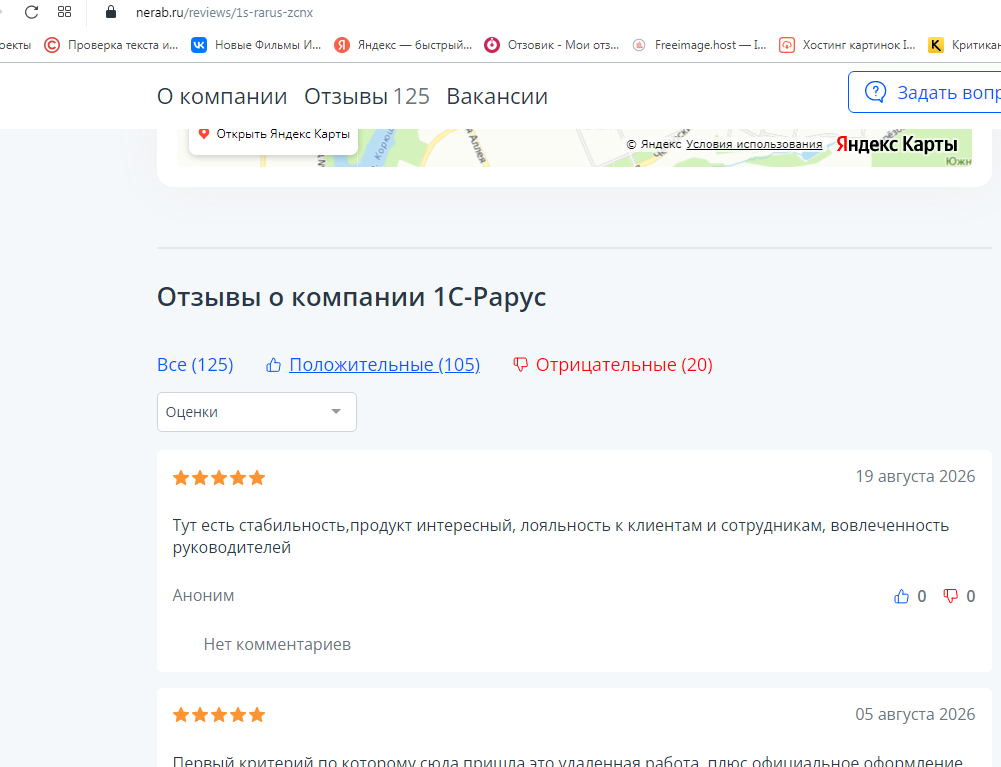Reload the page with the refresh icon
Viewport: 1001px width, 767px height.
click(31, 12)
